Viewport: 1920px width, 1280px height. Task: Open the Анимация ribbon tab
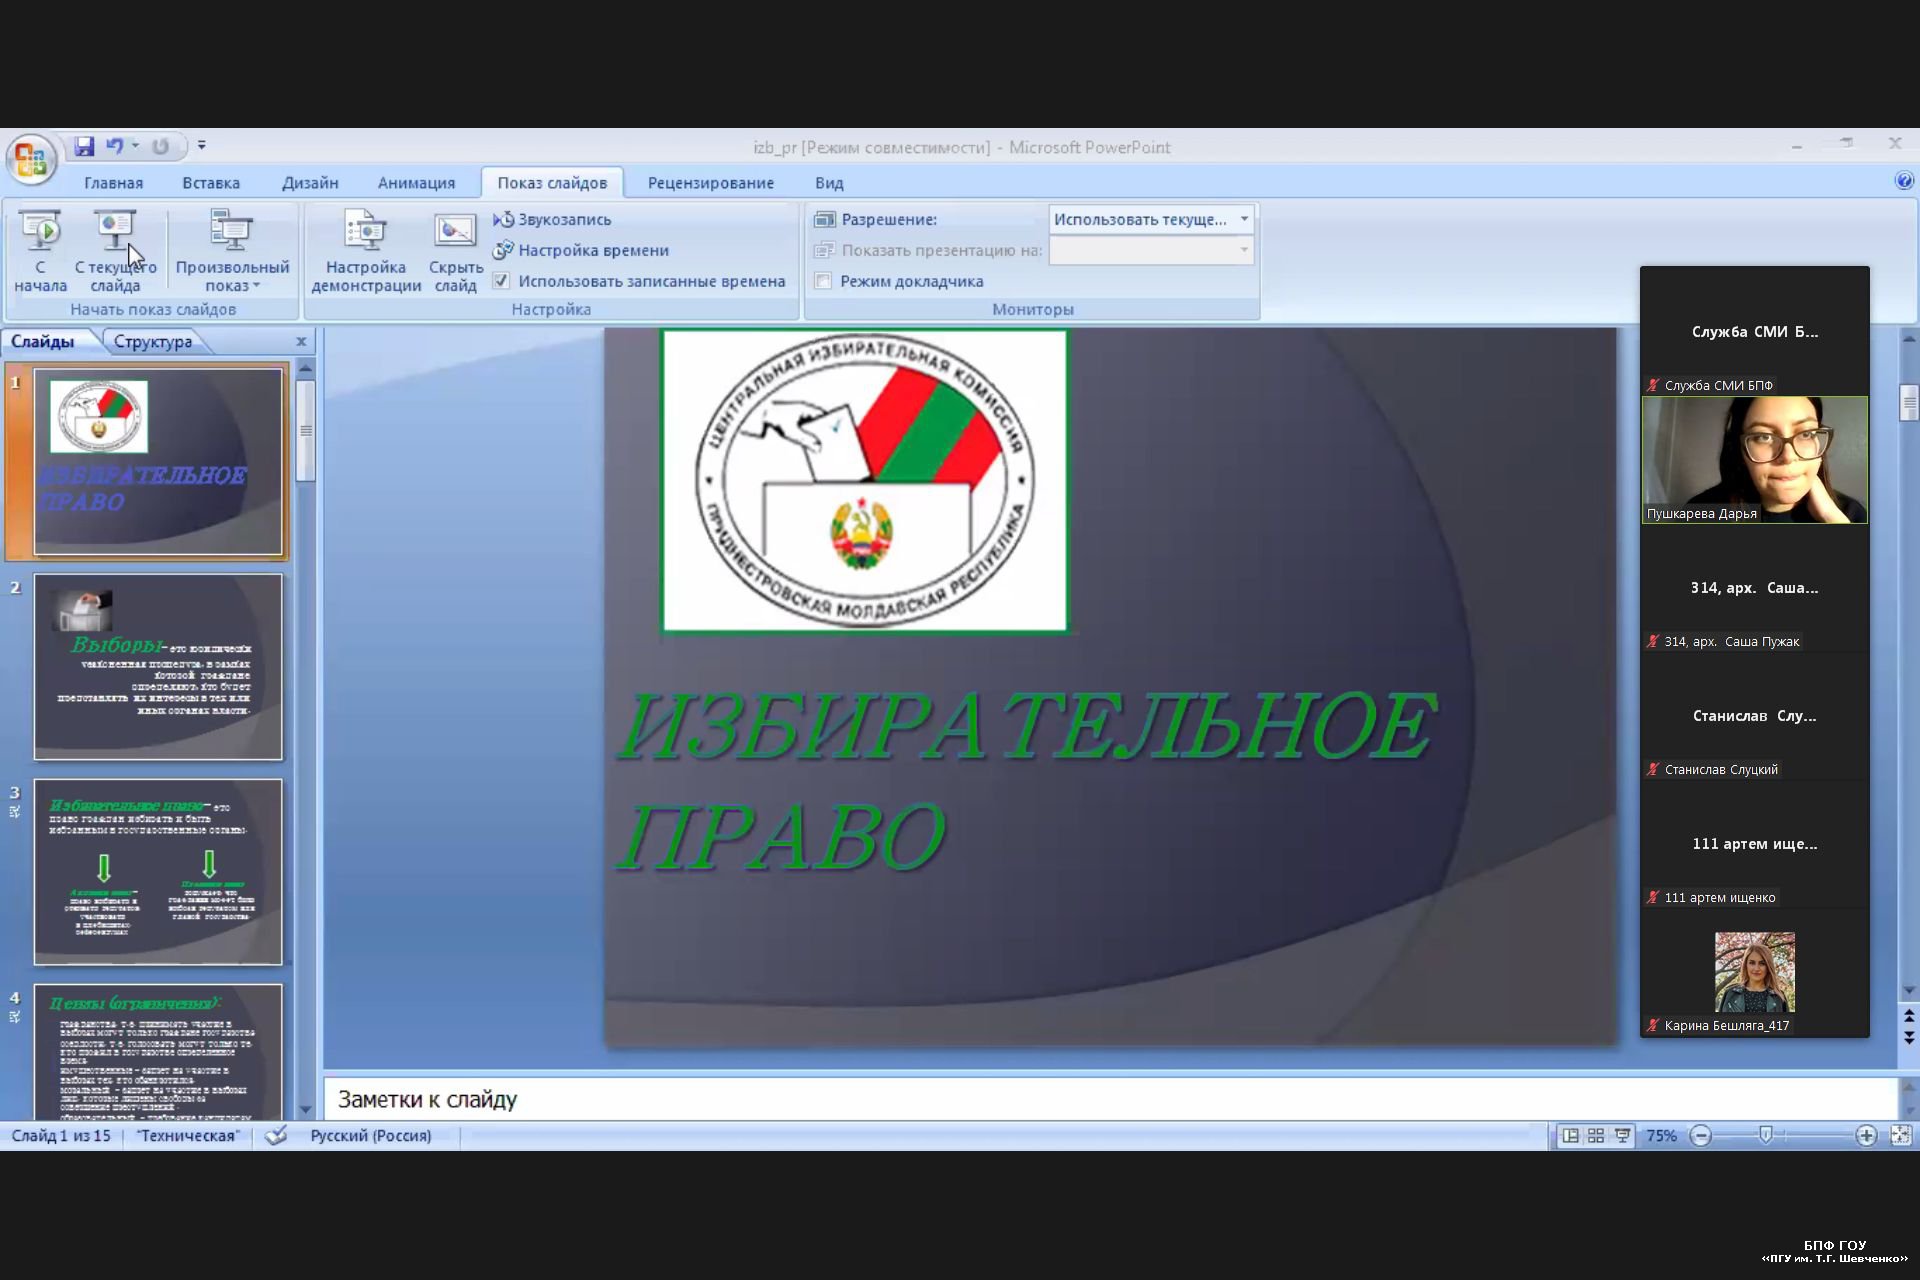coord(416,183)
